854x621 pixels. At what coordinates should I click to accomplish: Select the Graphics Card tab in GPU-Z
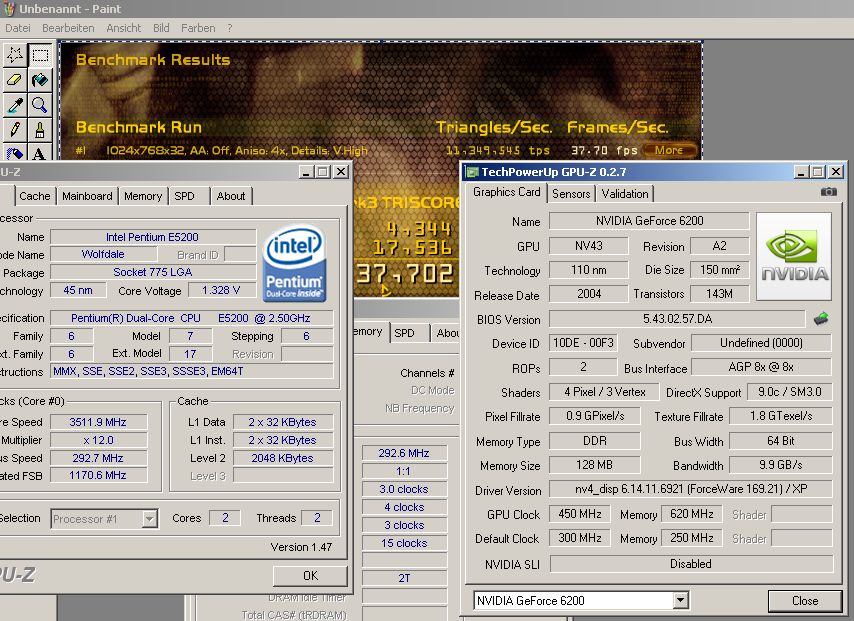pyautogui.click(x=507, y=192)
